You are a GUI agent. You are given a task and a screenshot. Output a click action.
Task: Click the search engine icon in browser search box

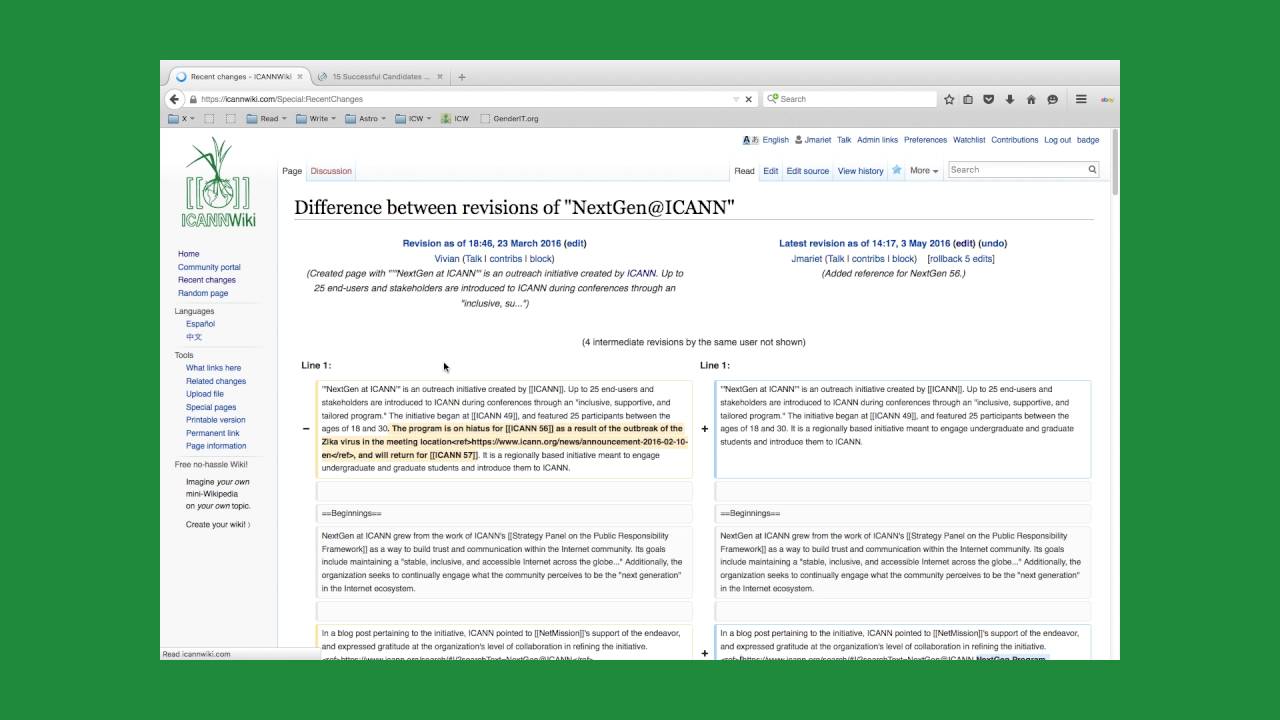click(x=773, y=99)
